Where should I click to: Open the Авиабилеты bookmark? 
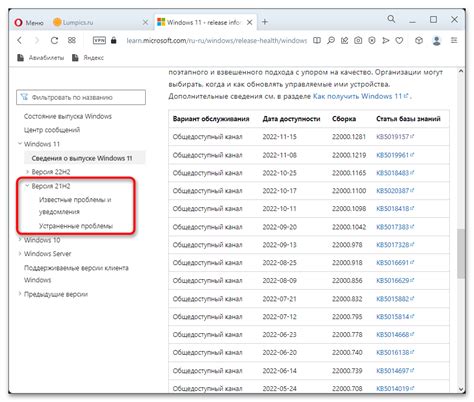pos(41,58)
